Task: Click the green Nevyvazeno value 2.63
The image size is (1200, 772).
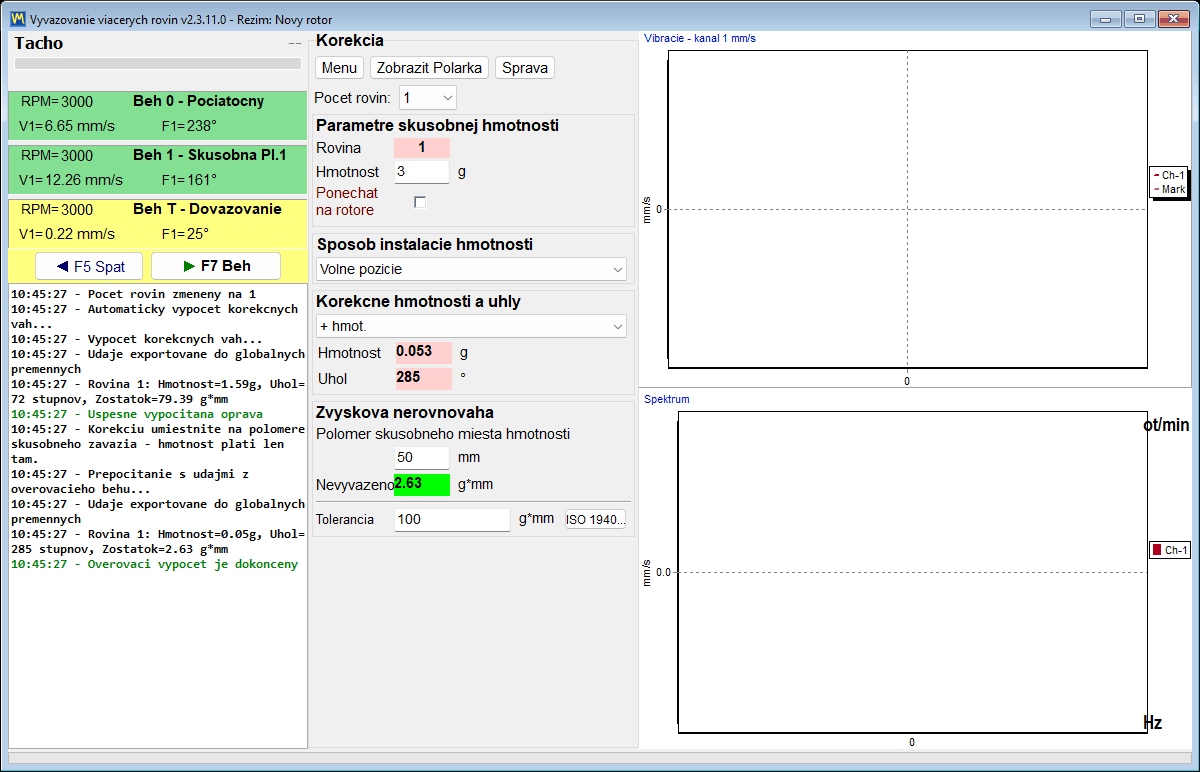Action: point(422,484)
